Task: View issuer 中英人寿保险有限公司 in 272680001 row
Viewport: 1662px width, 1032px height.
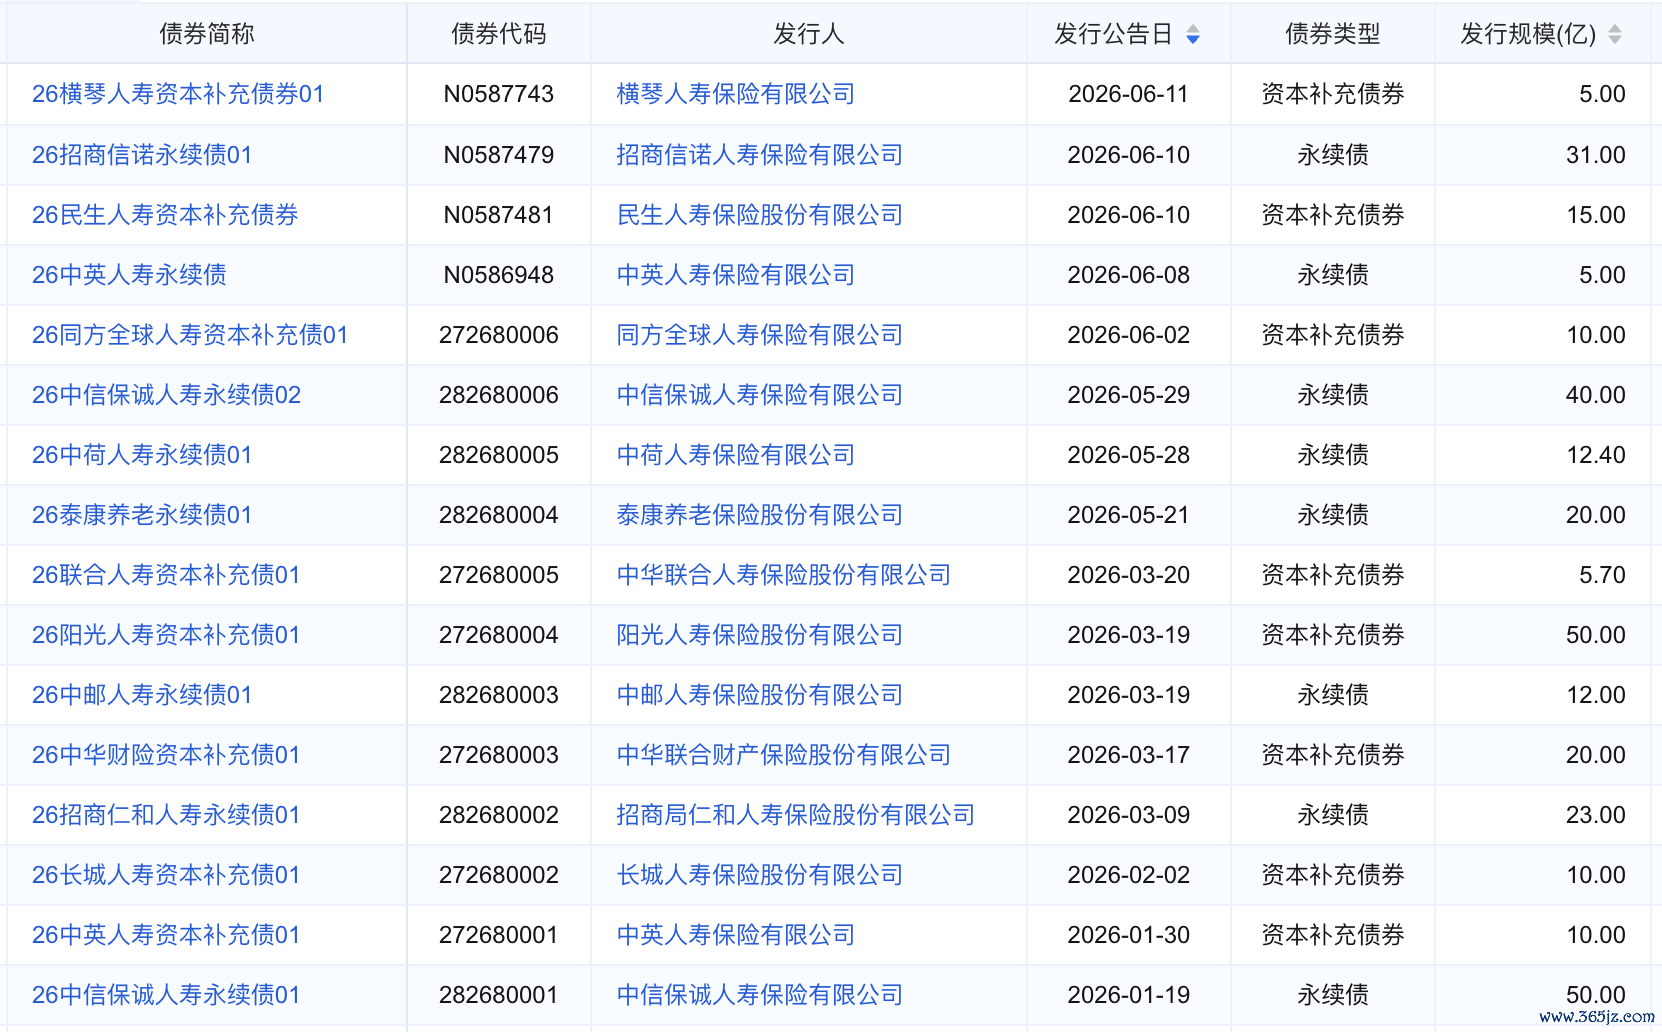Action: tap(736, 935)
